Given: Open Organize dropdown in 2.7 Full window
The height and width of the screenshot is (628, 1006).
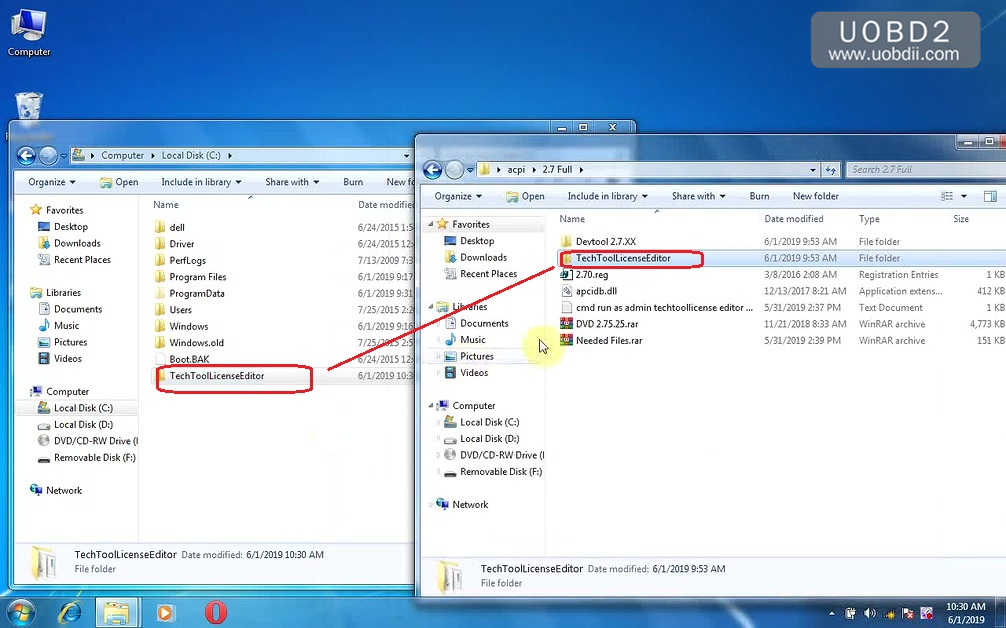Looking at the screenshot, I should pyautogui.click(x=458, y=196).
